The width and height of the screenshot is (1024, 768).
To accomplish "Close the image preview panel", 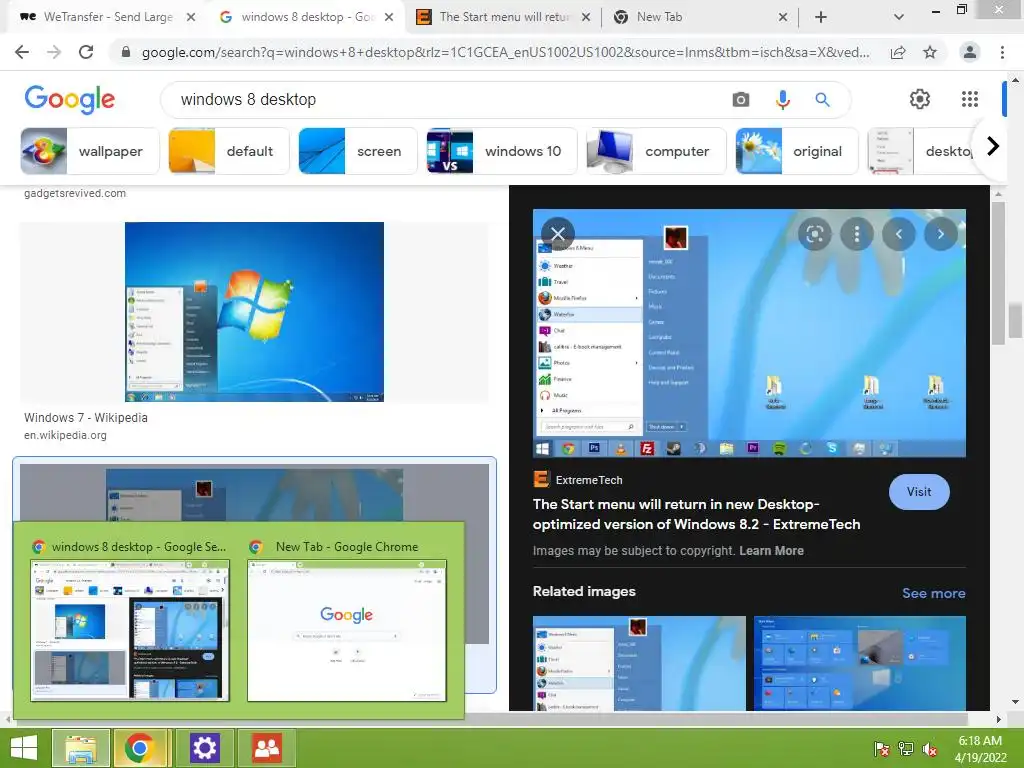I will [x=558, y=234].
